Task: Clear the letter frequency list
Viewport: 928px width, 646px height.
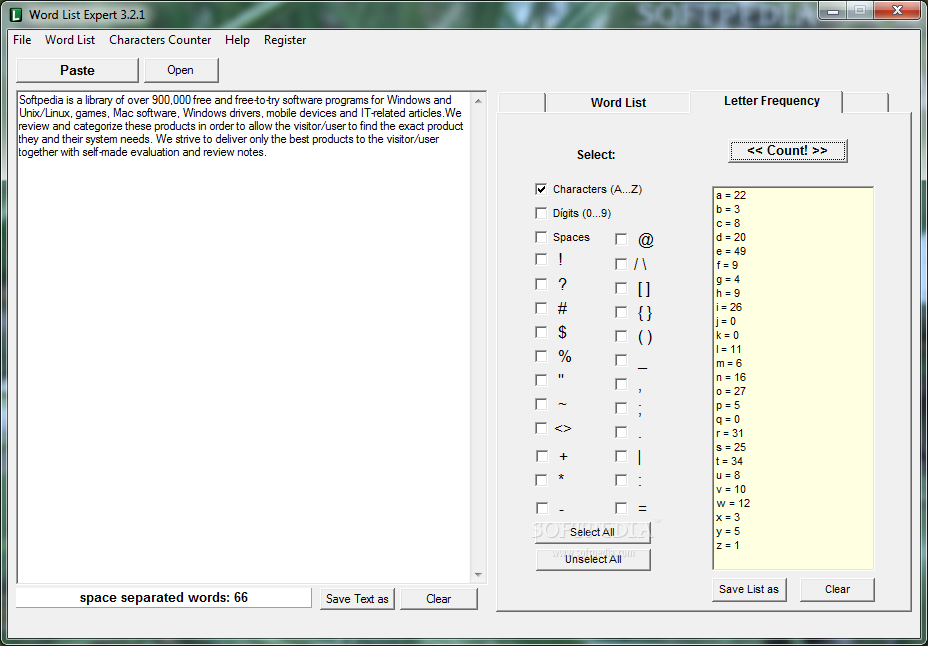Action: tap(837, 589)
